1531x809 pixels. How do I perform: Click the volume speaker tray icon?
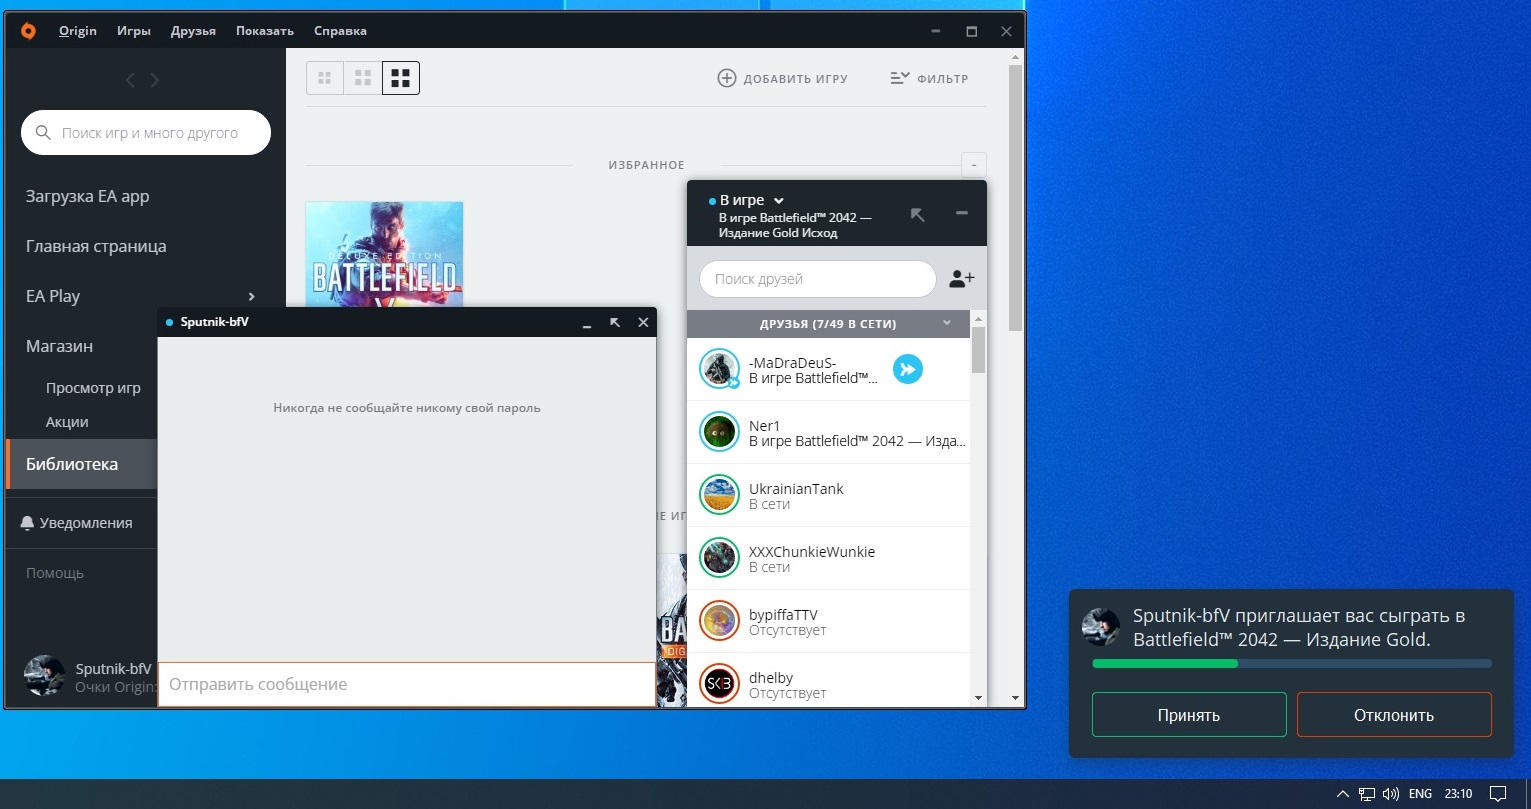click(1390, 794)
